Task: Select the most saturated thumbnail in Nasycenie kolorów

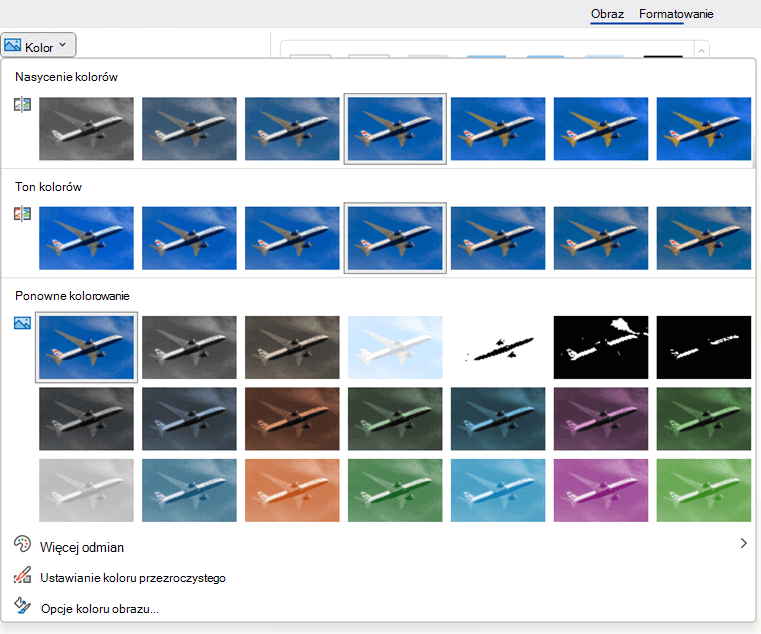Action: (x=704, y=129)
